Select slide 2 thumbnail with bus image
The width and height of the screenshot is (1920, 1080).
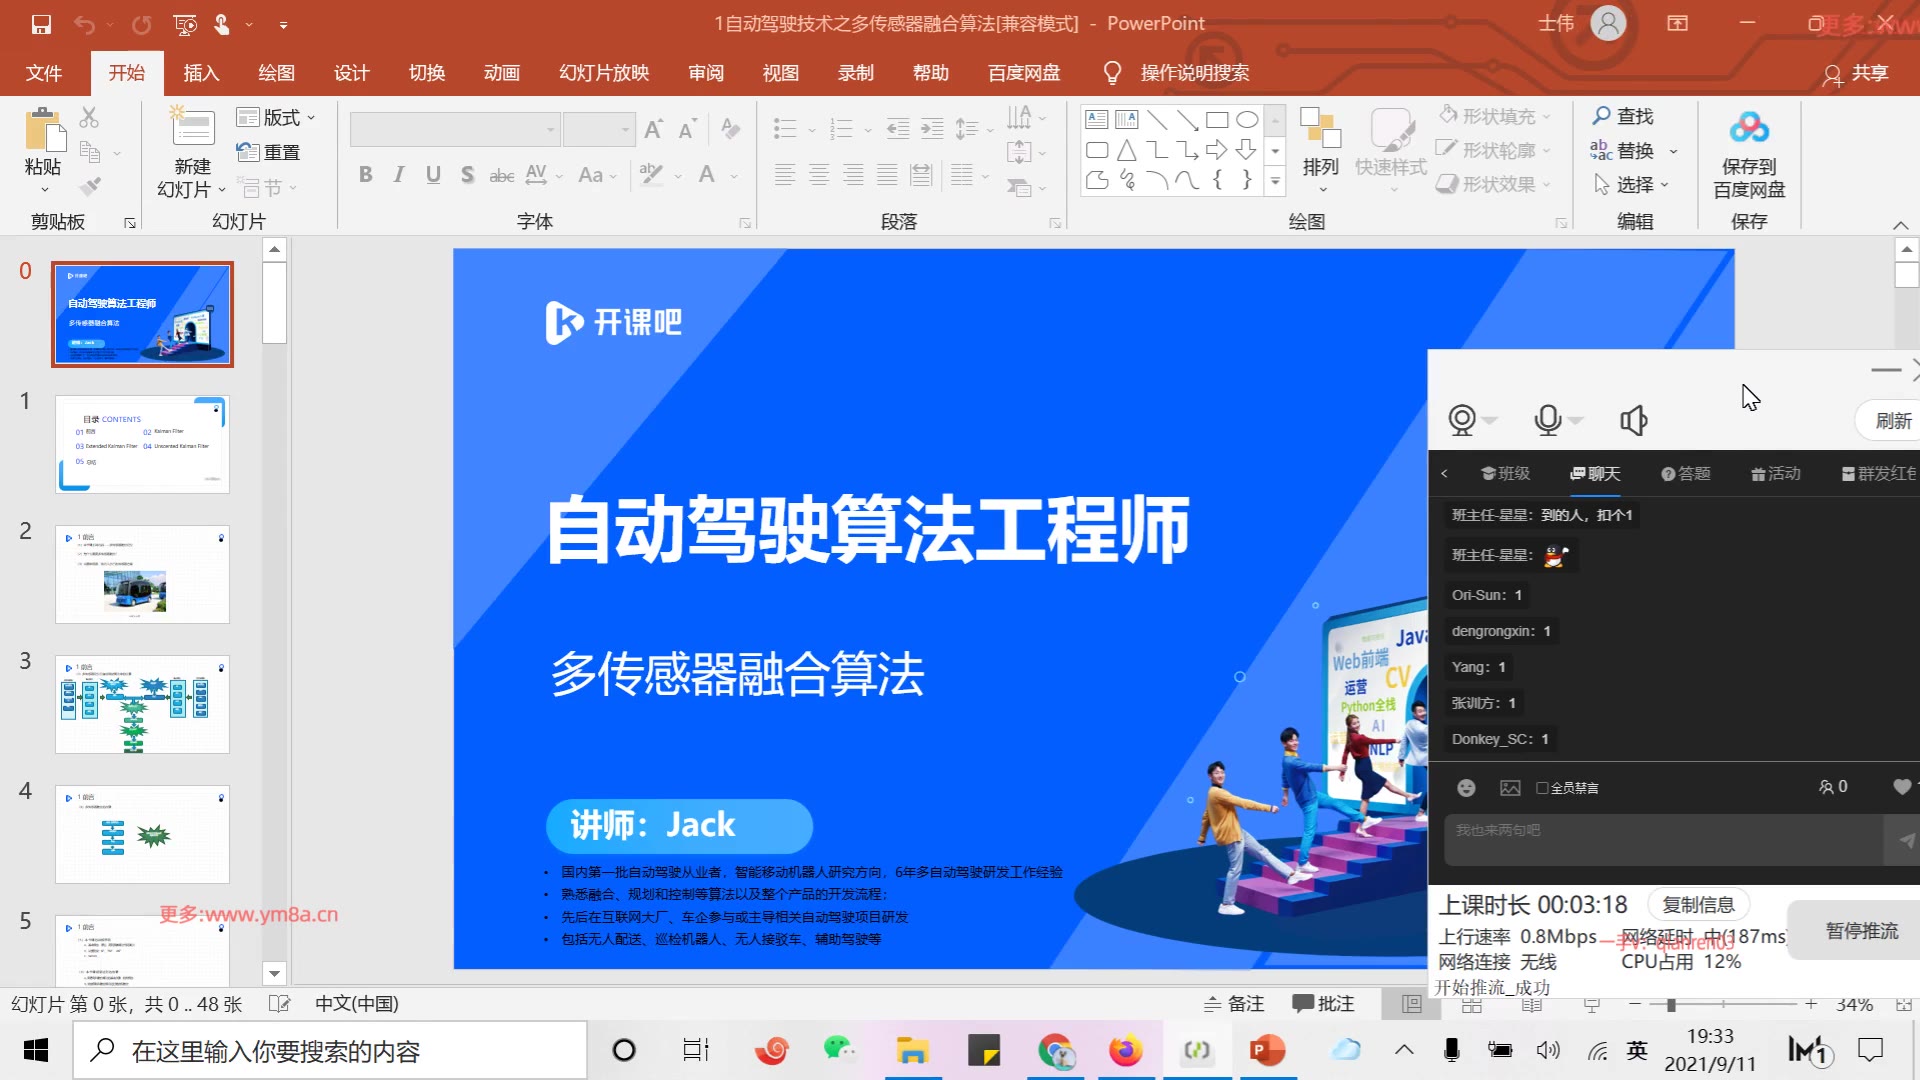click(142, 575)
